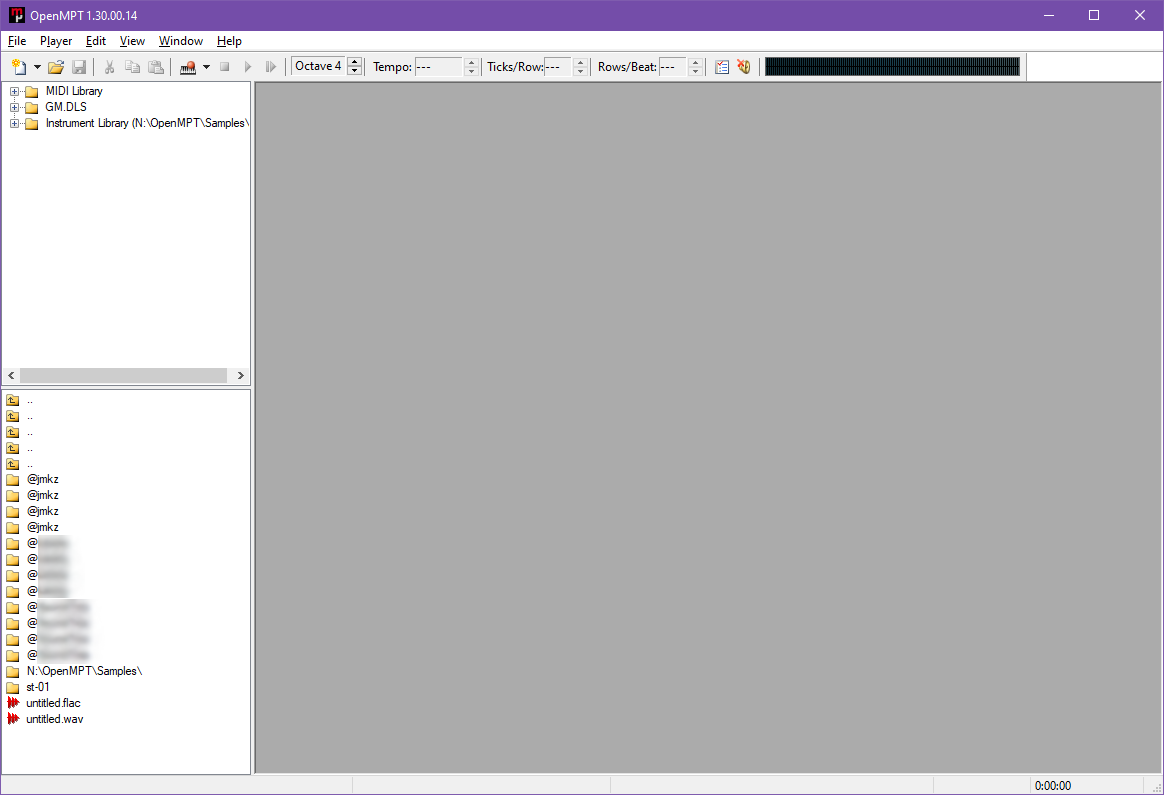Select the untitled.flac sample file
Screen dimensions: 1164x795
click(x=53, y=703)
